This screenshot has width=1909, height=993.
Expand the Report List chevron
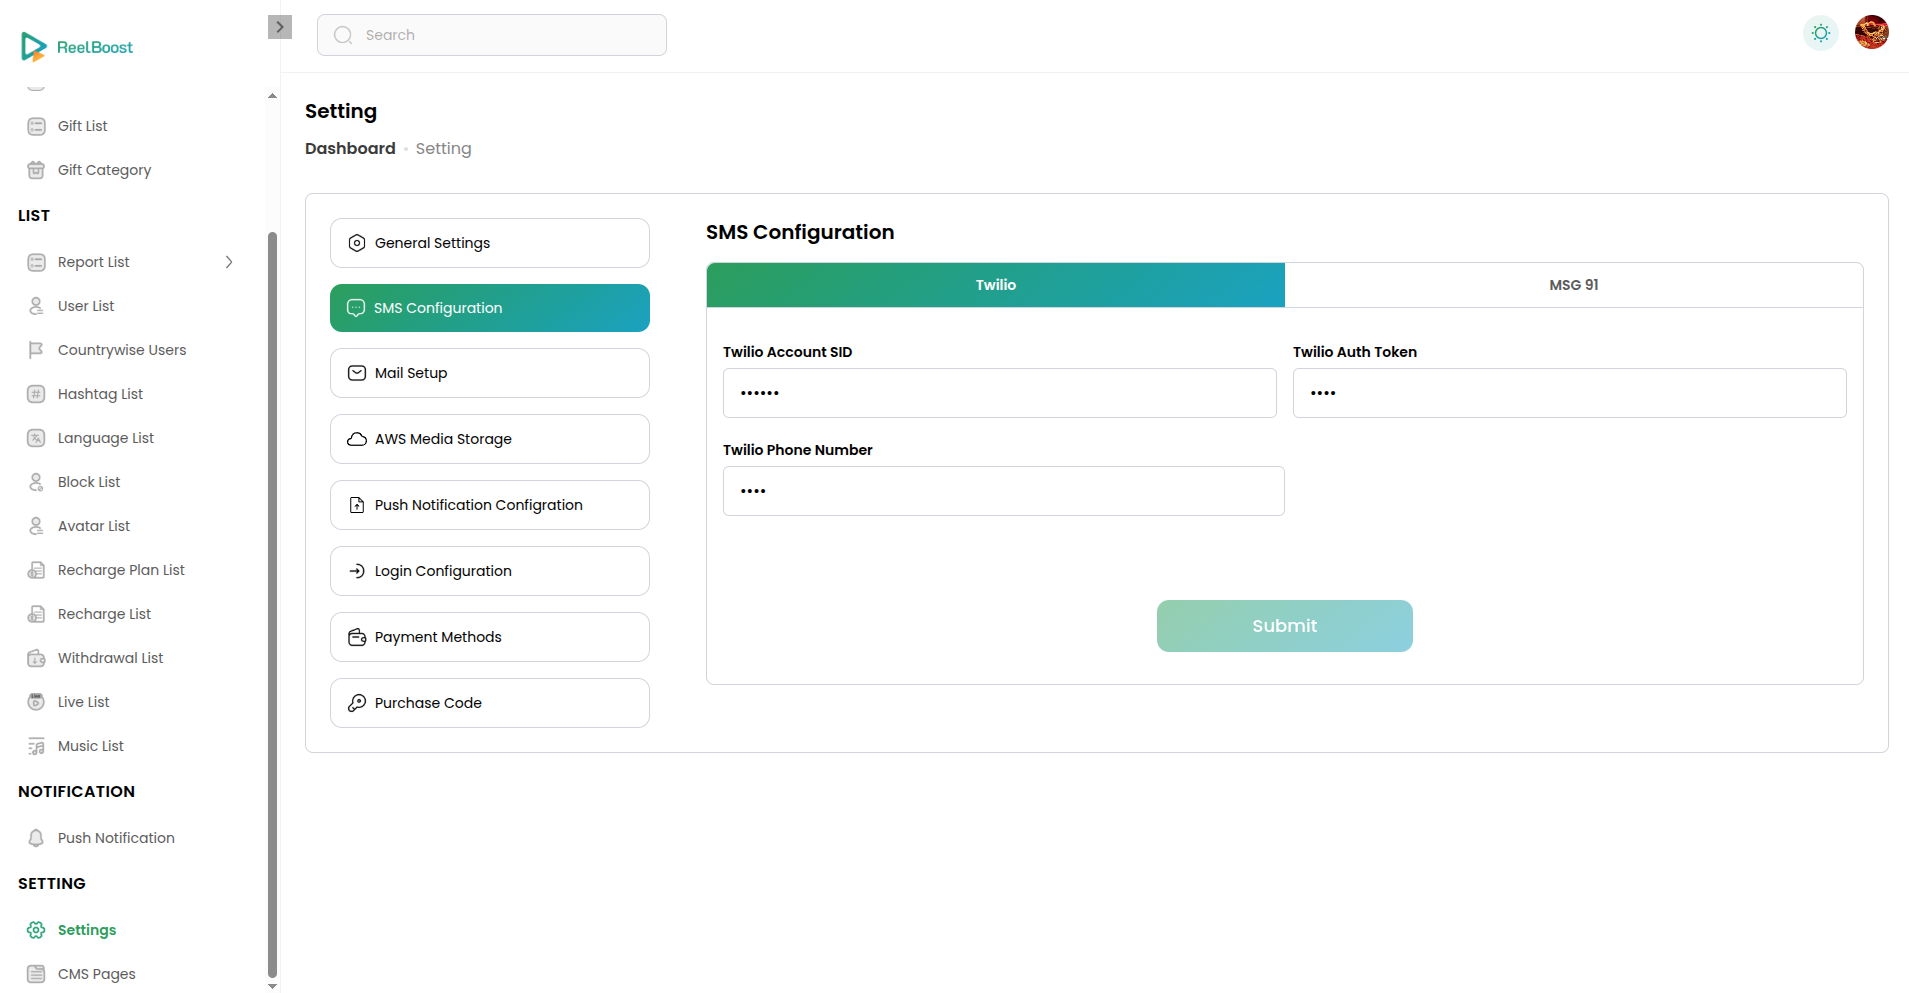coord(229,262)
